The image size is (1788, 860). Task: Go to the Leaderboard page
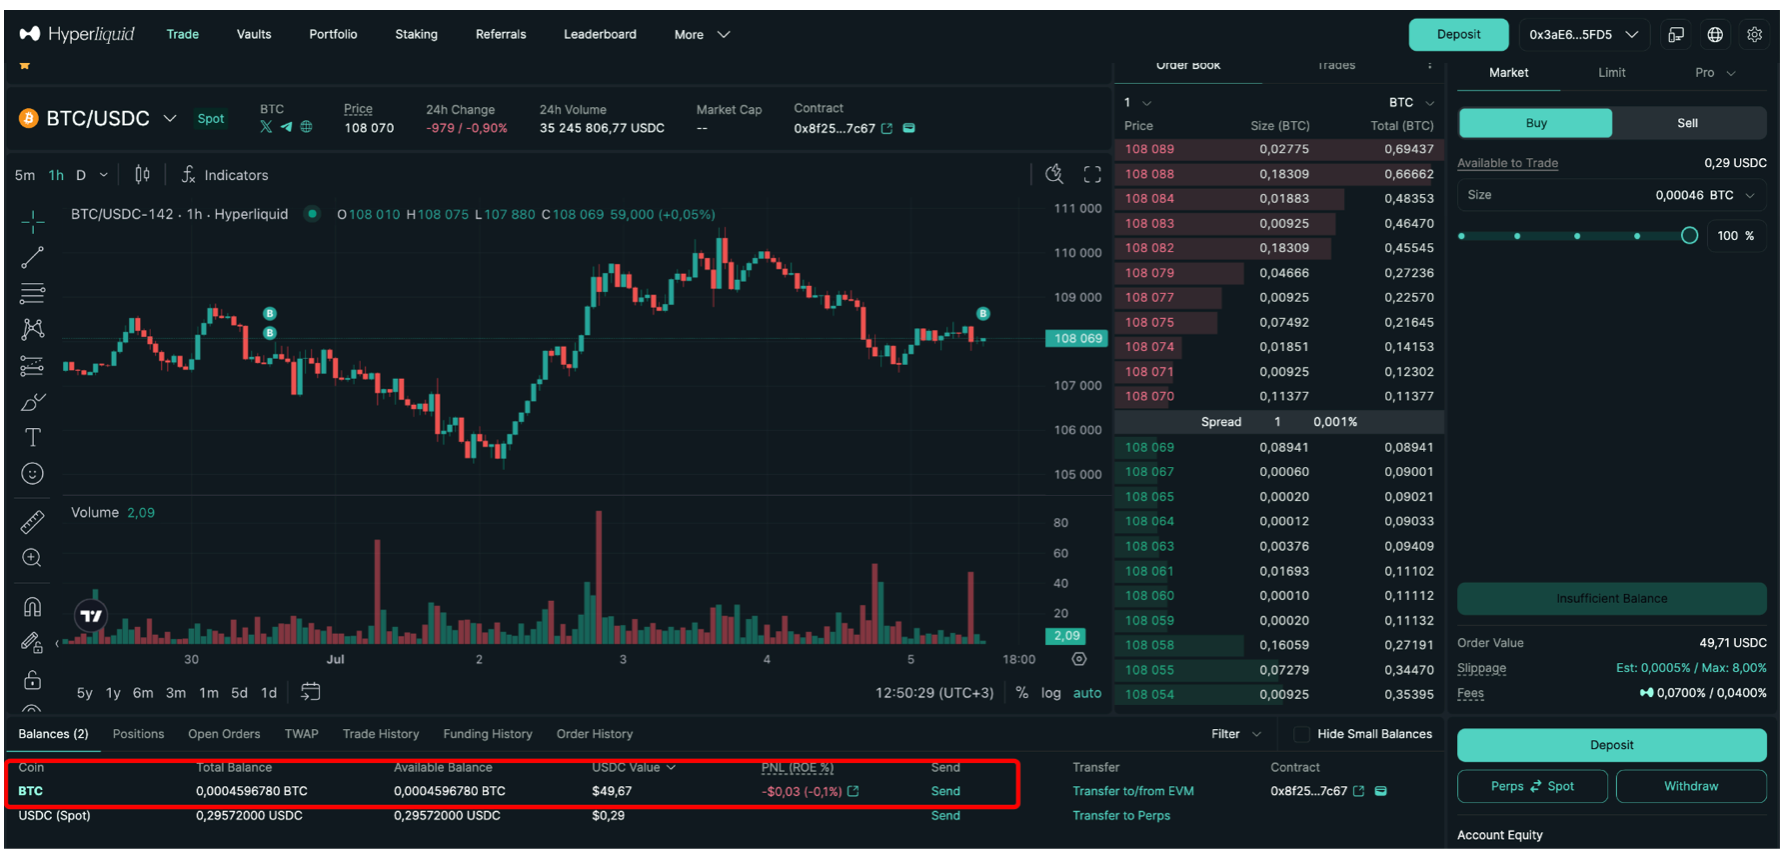pyautogui.click(x=599, y=35)
